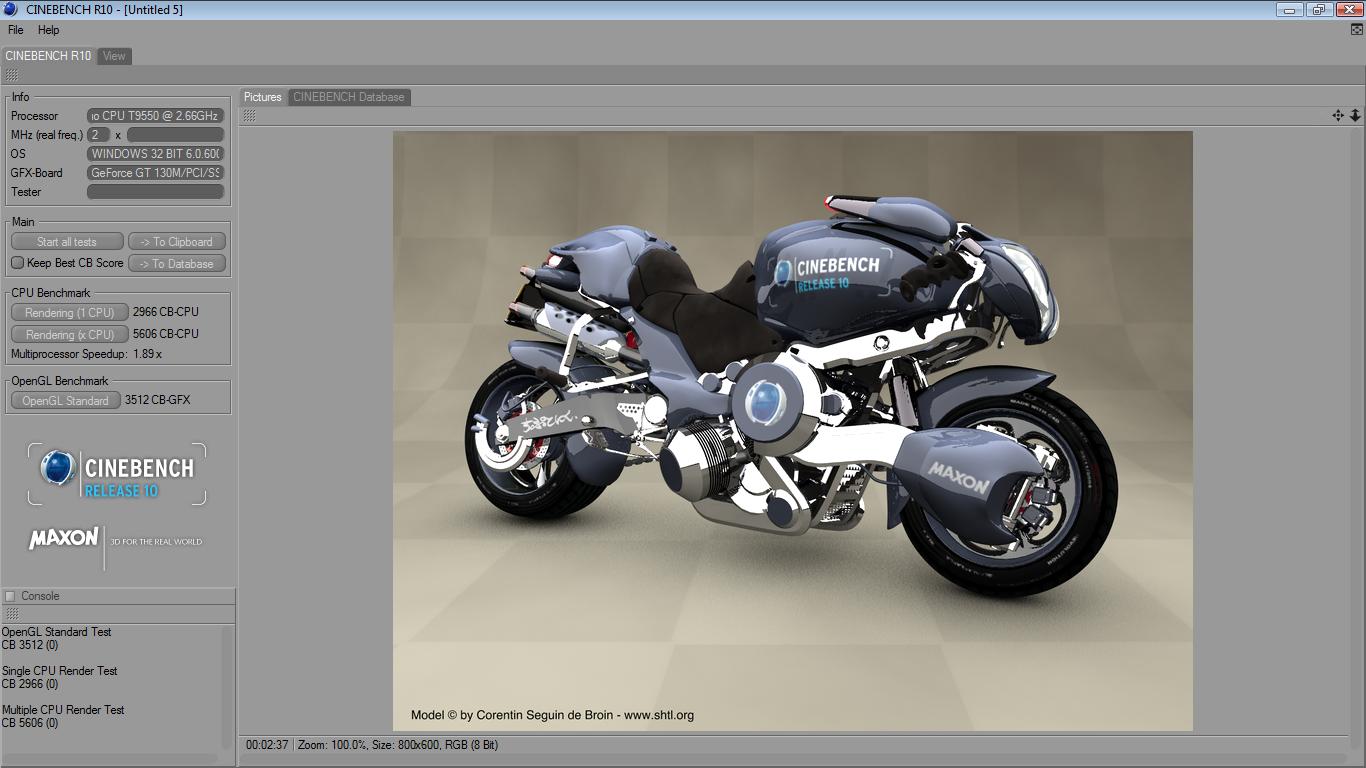
Task: Open the Help menu
Action: pyautogui.click(x=49, y=30)
